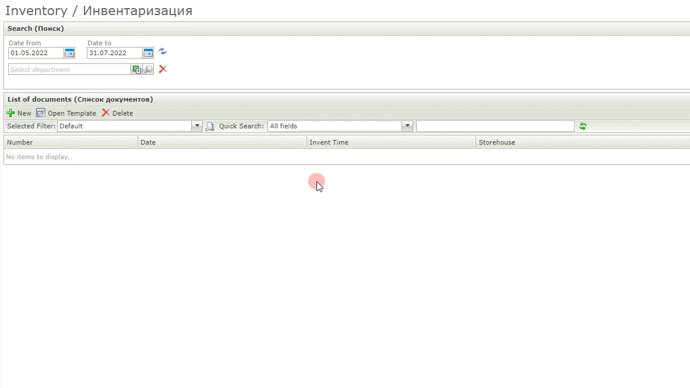Sort by the Date column header
The image size is (690, 388).
click(x=222, y=143)
